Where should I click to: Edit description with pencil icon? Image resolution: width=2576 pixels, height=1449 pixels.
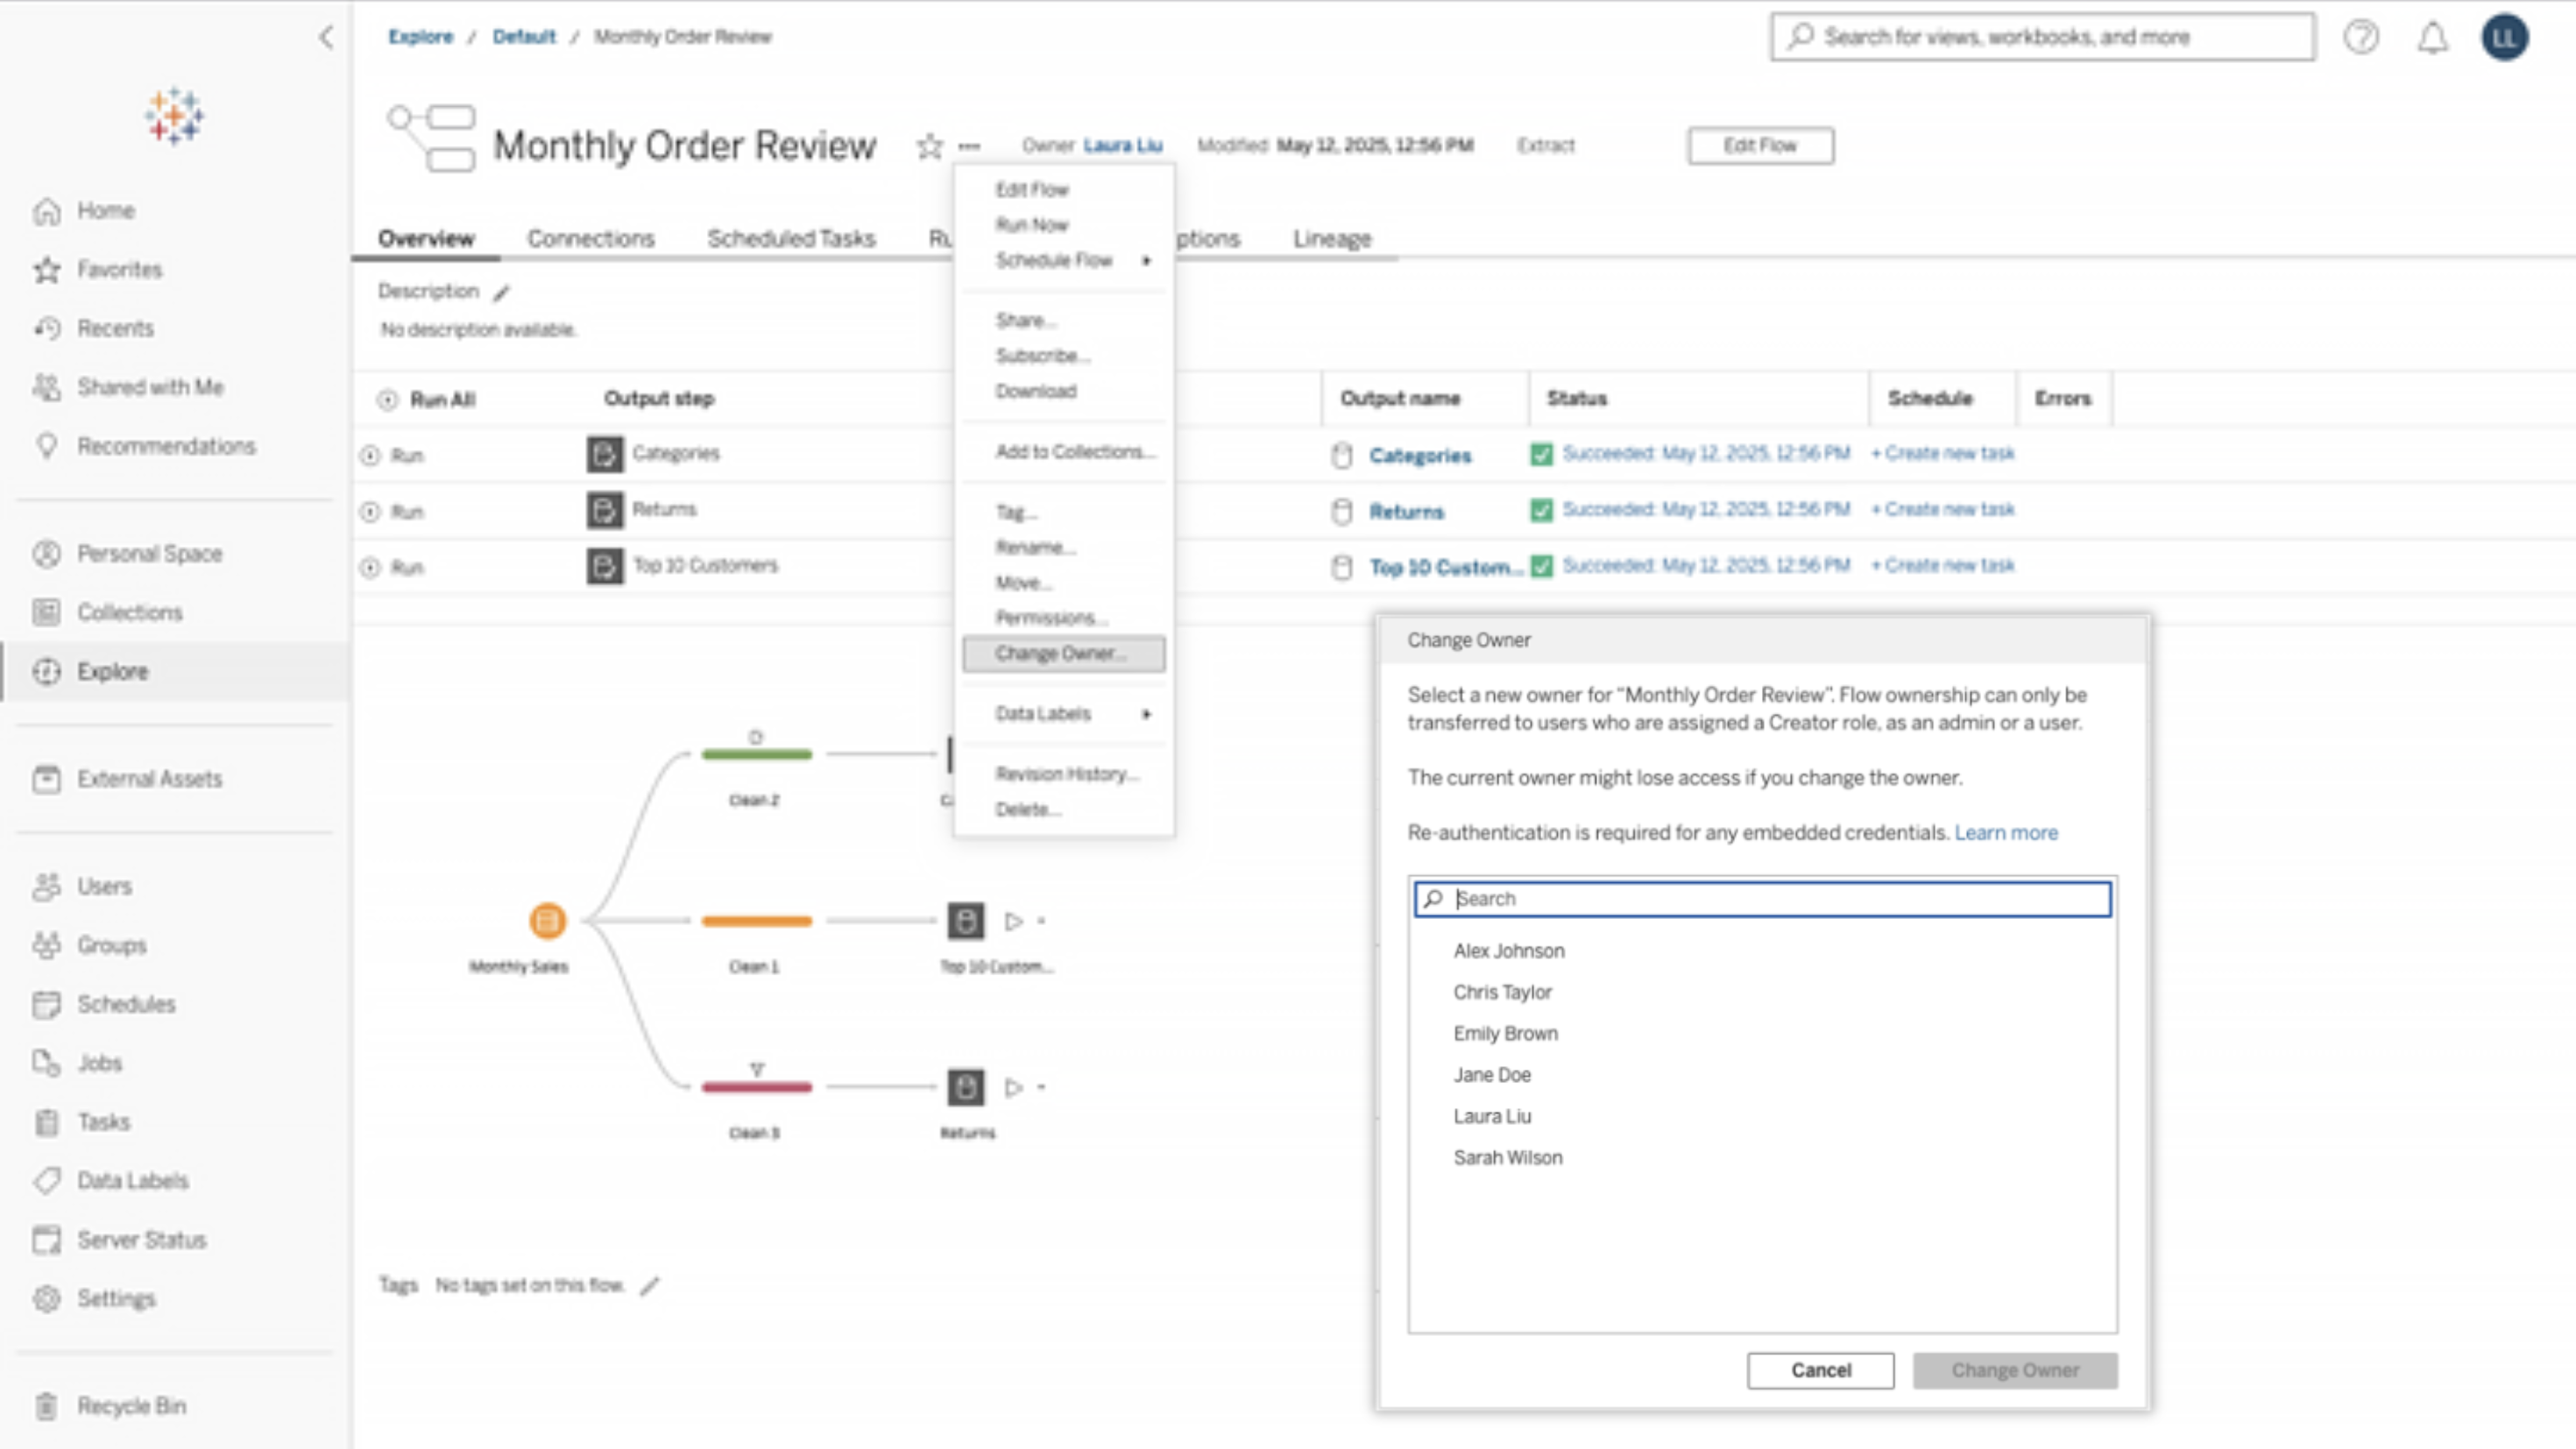pos(502,292)
